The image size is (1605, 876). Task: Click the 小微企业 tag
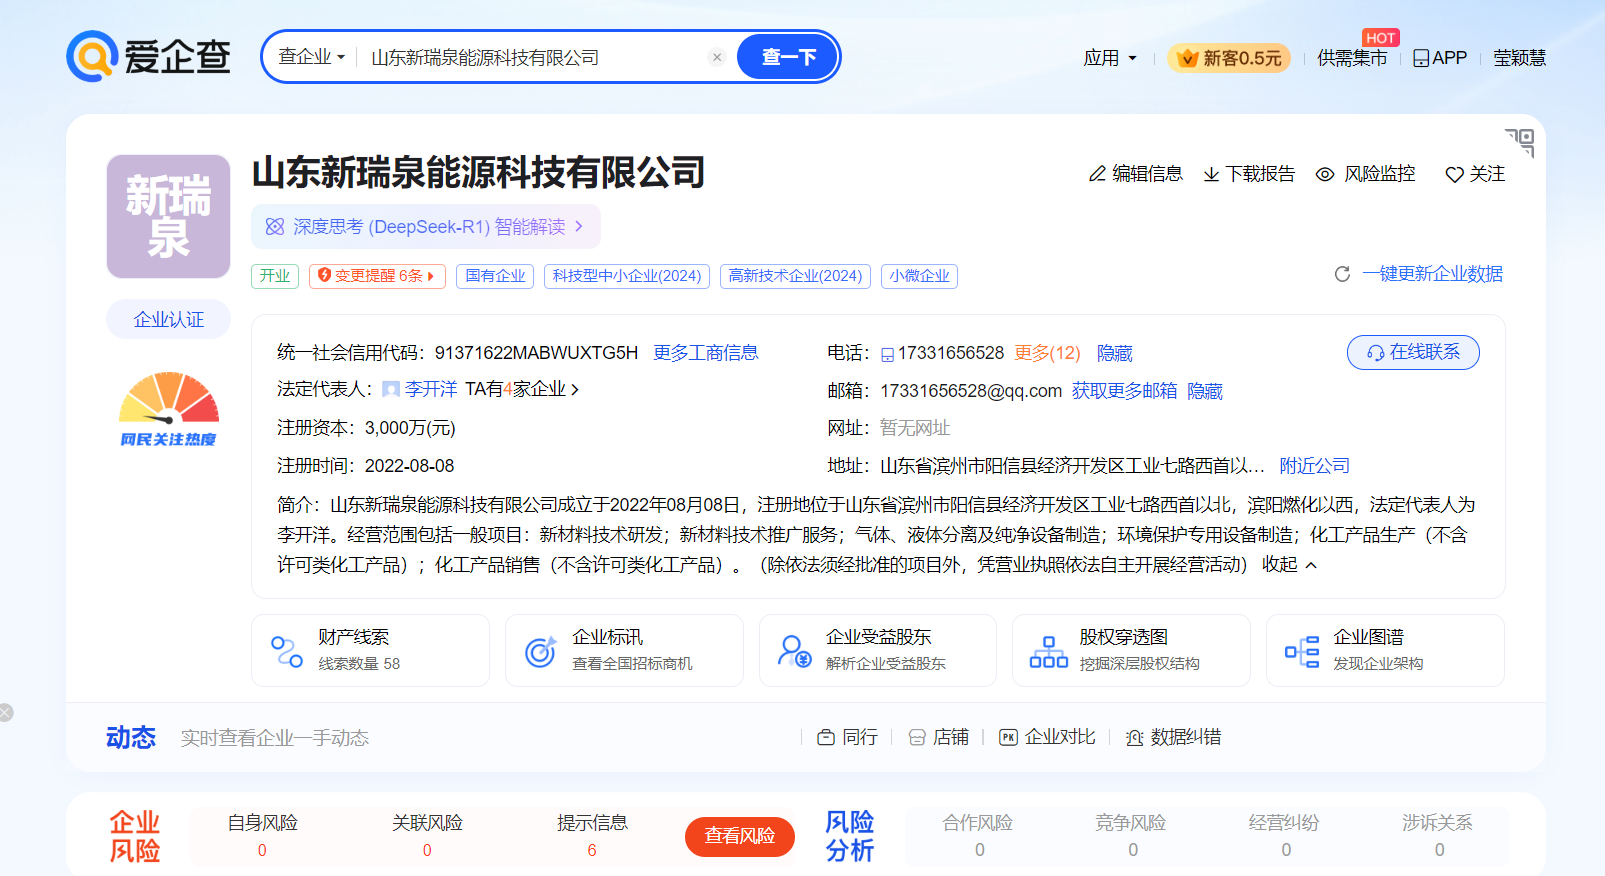(919, 276)
